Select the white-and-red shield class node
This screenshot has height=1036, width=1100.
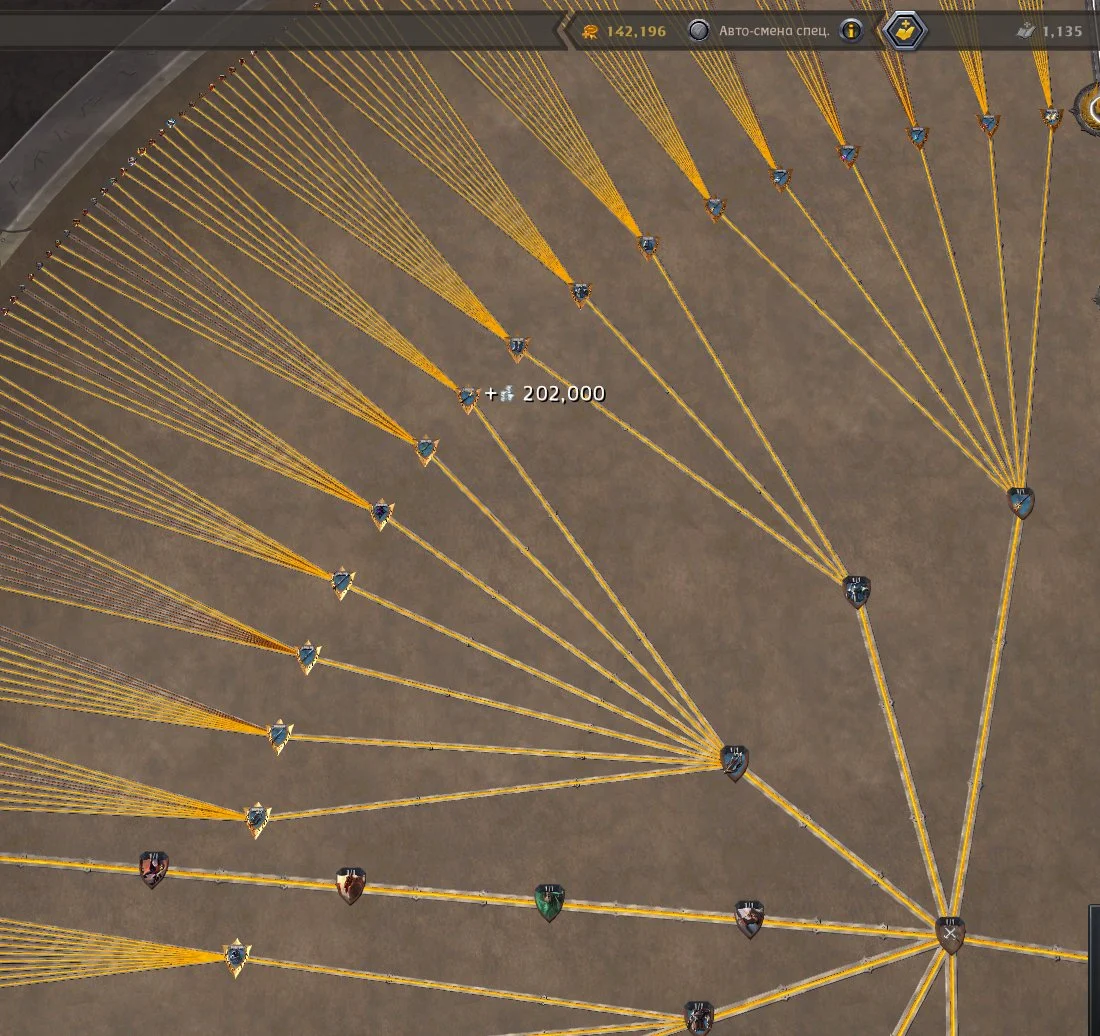tap(749, 919)
